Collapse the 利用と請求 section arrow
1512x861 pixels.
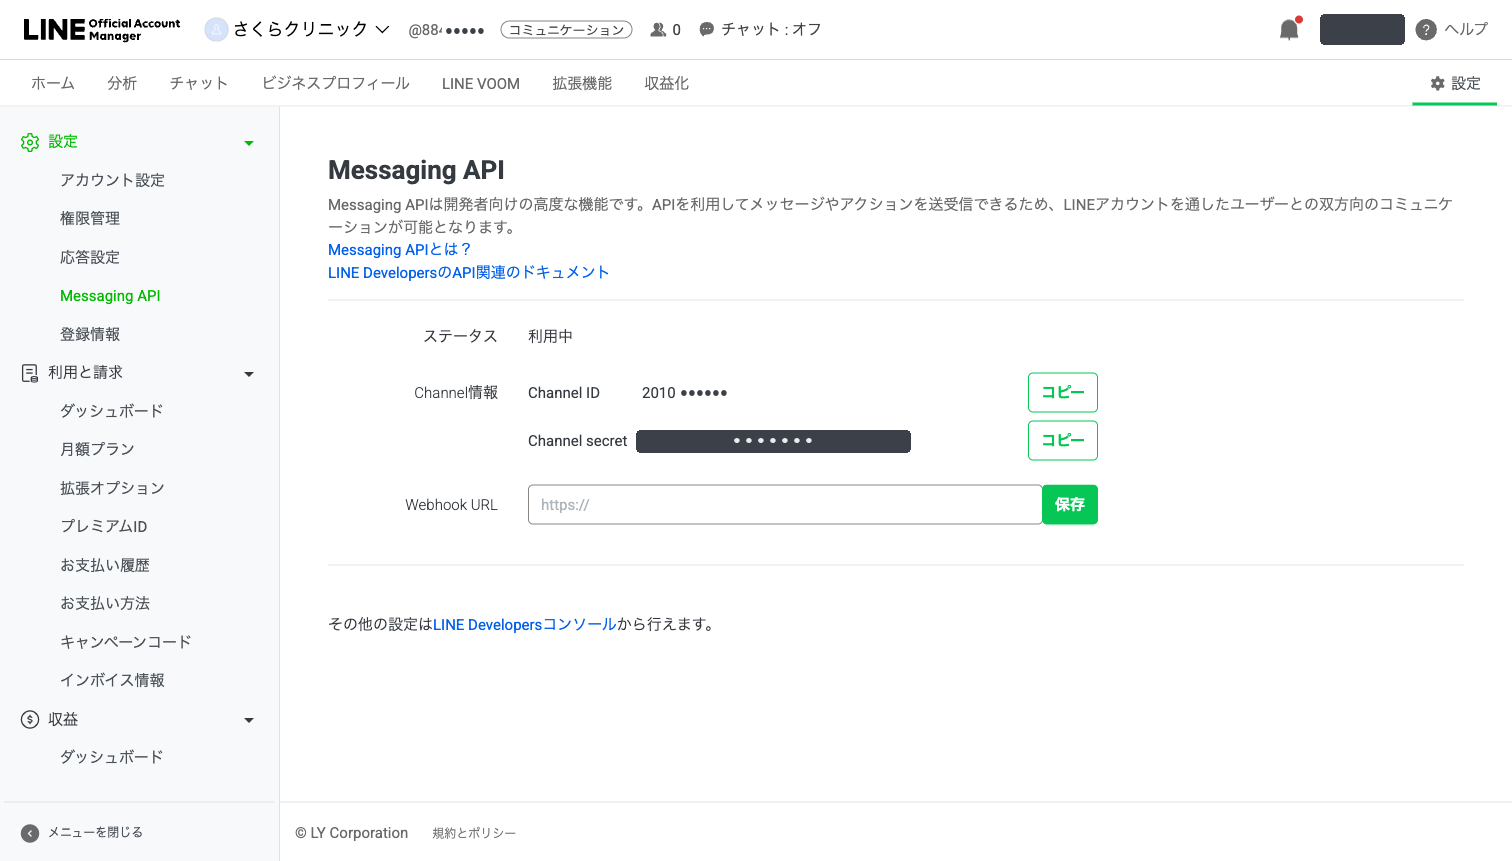(x=249, y=374)
